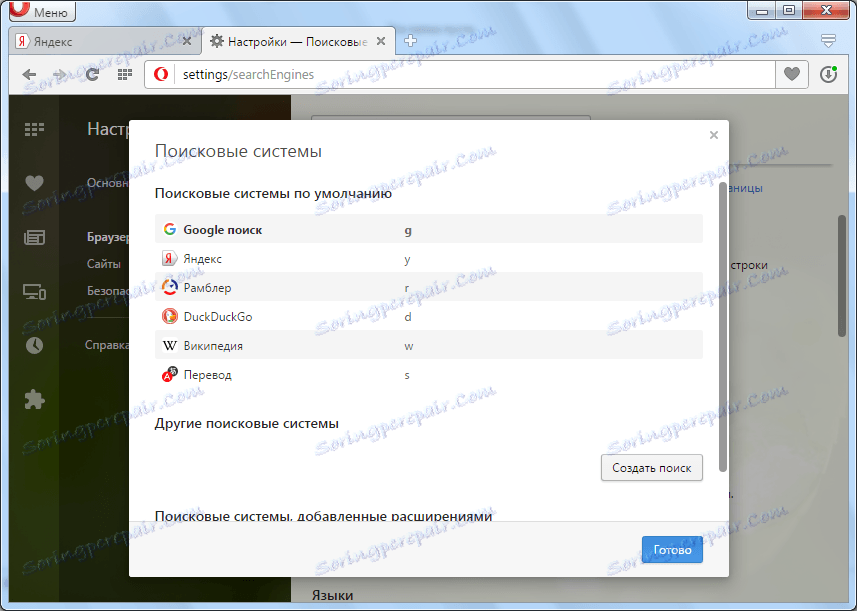This screenshot has width=857, height=611.
Task: Click the dialog's vertical scrollbar
Action: (x=723, y=327)
